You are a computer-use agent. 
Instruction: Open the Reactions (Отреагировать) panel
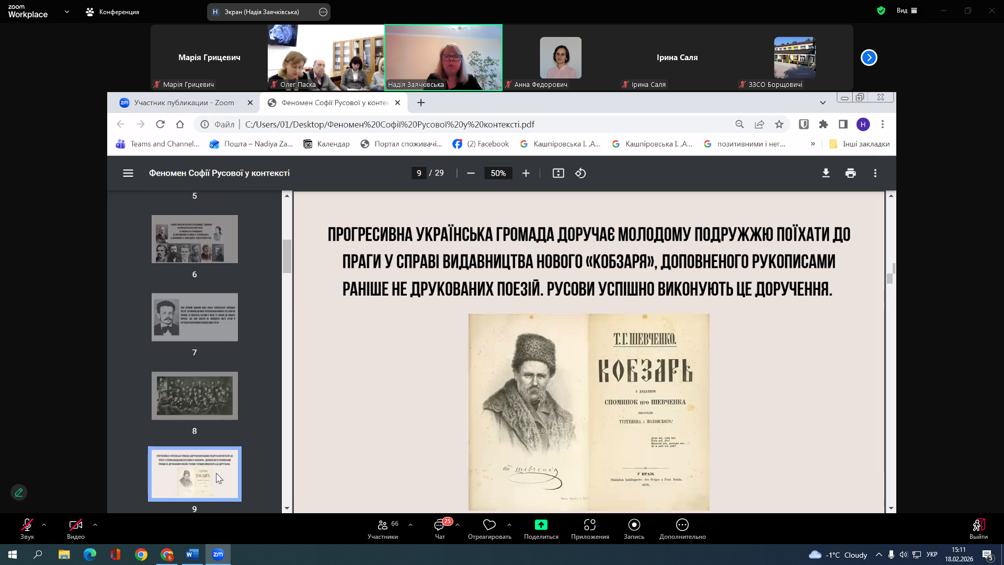pyautogui.click(x=489, y=528)
